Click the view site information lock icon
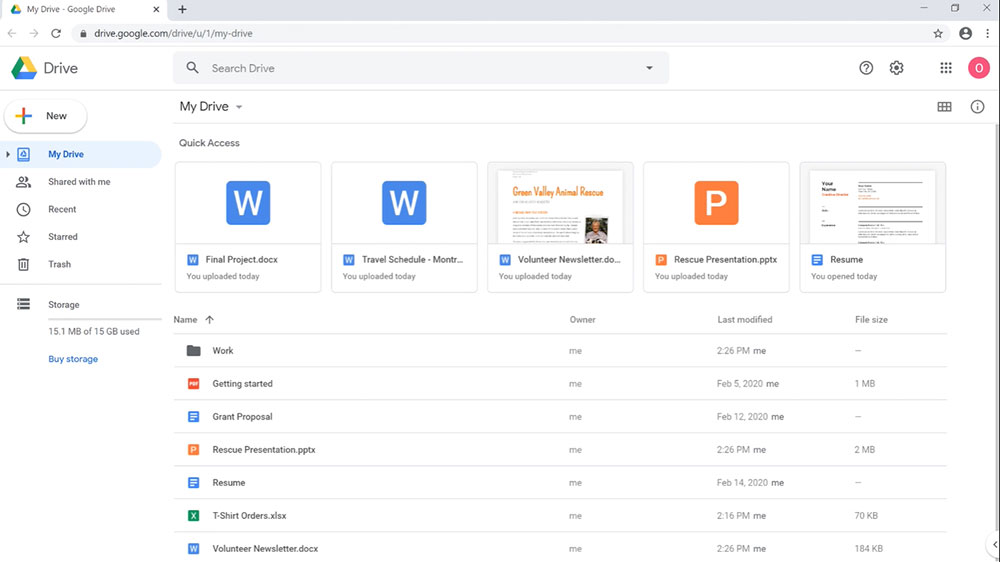This screenshot has height=562, width=1000. 83,34
